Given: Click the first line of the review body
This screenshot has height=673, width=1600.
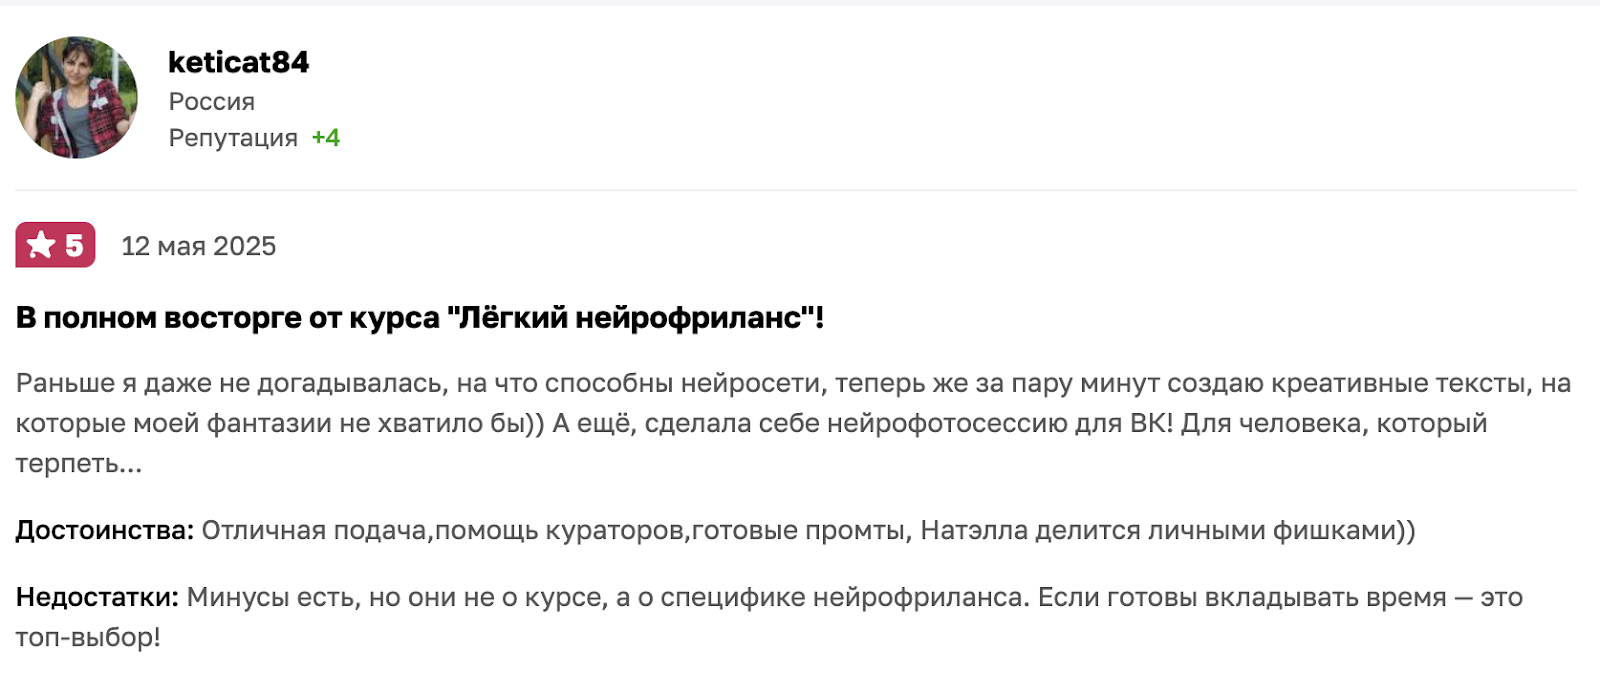Looking at the screenshot, I should [792, 383].
